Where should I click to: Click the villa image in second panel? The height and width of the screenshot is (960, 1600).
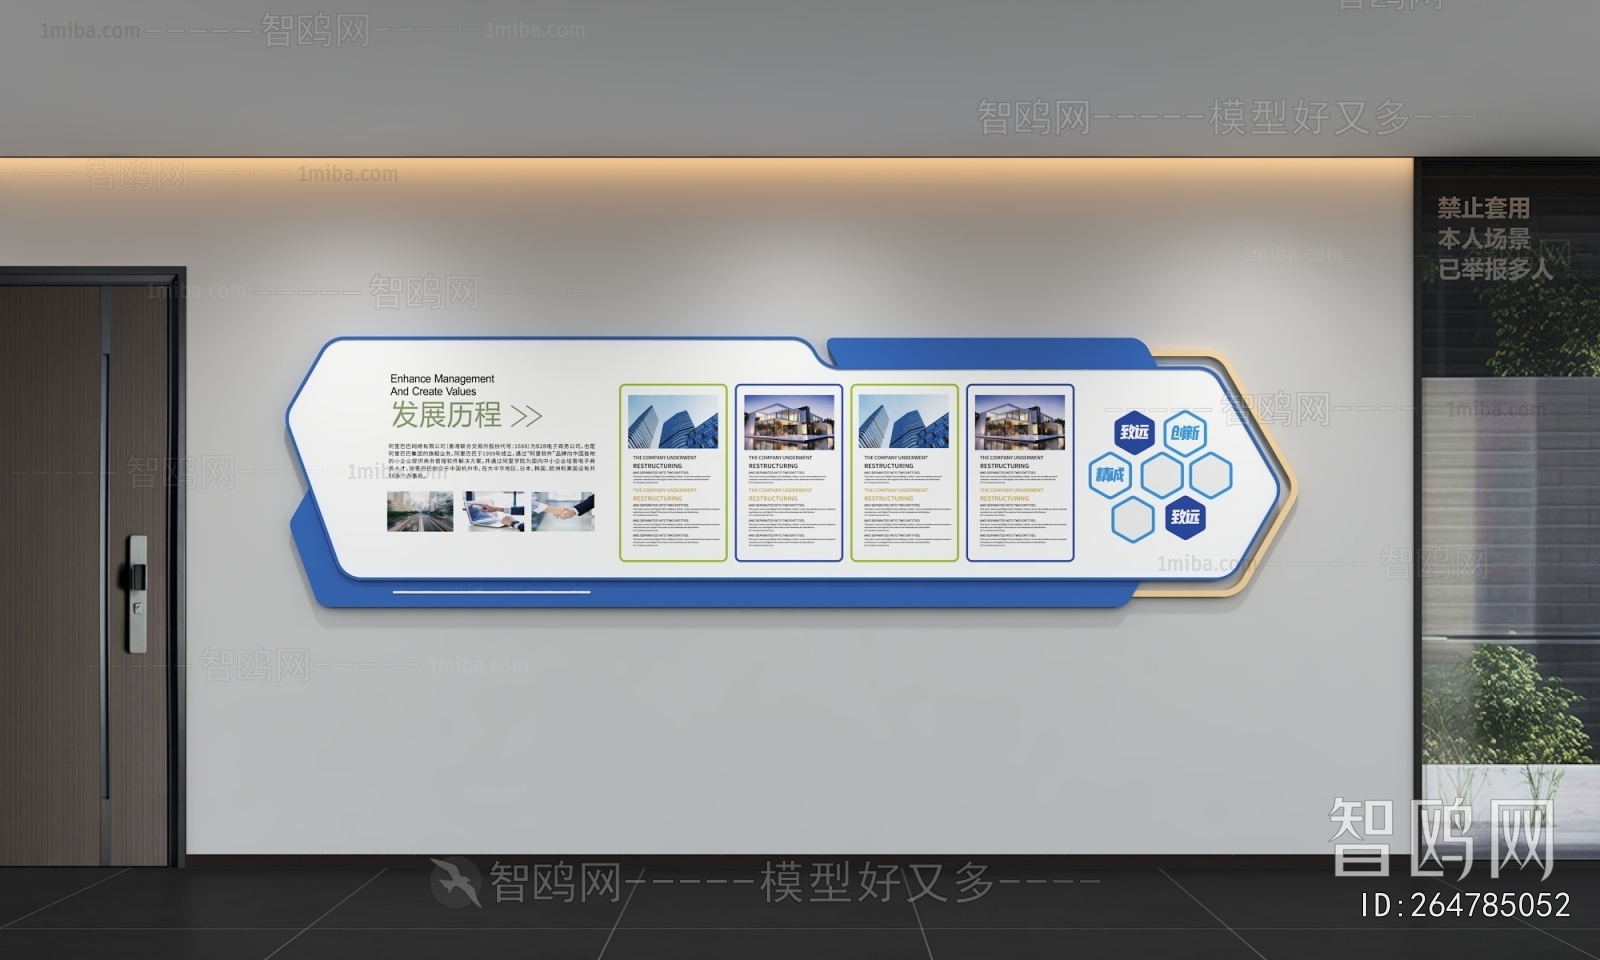tap(789, 421)
